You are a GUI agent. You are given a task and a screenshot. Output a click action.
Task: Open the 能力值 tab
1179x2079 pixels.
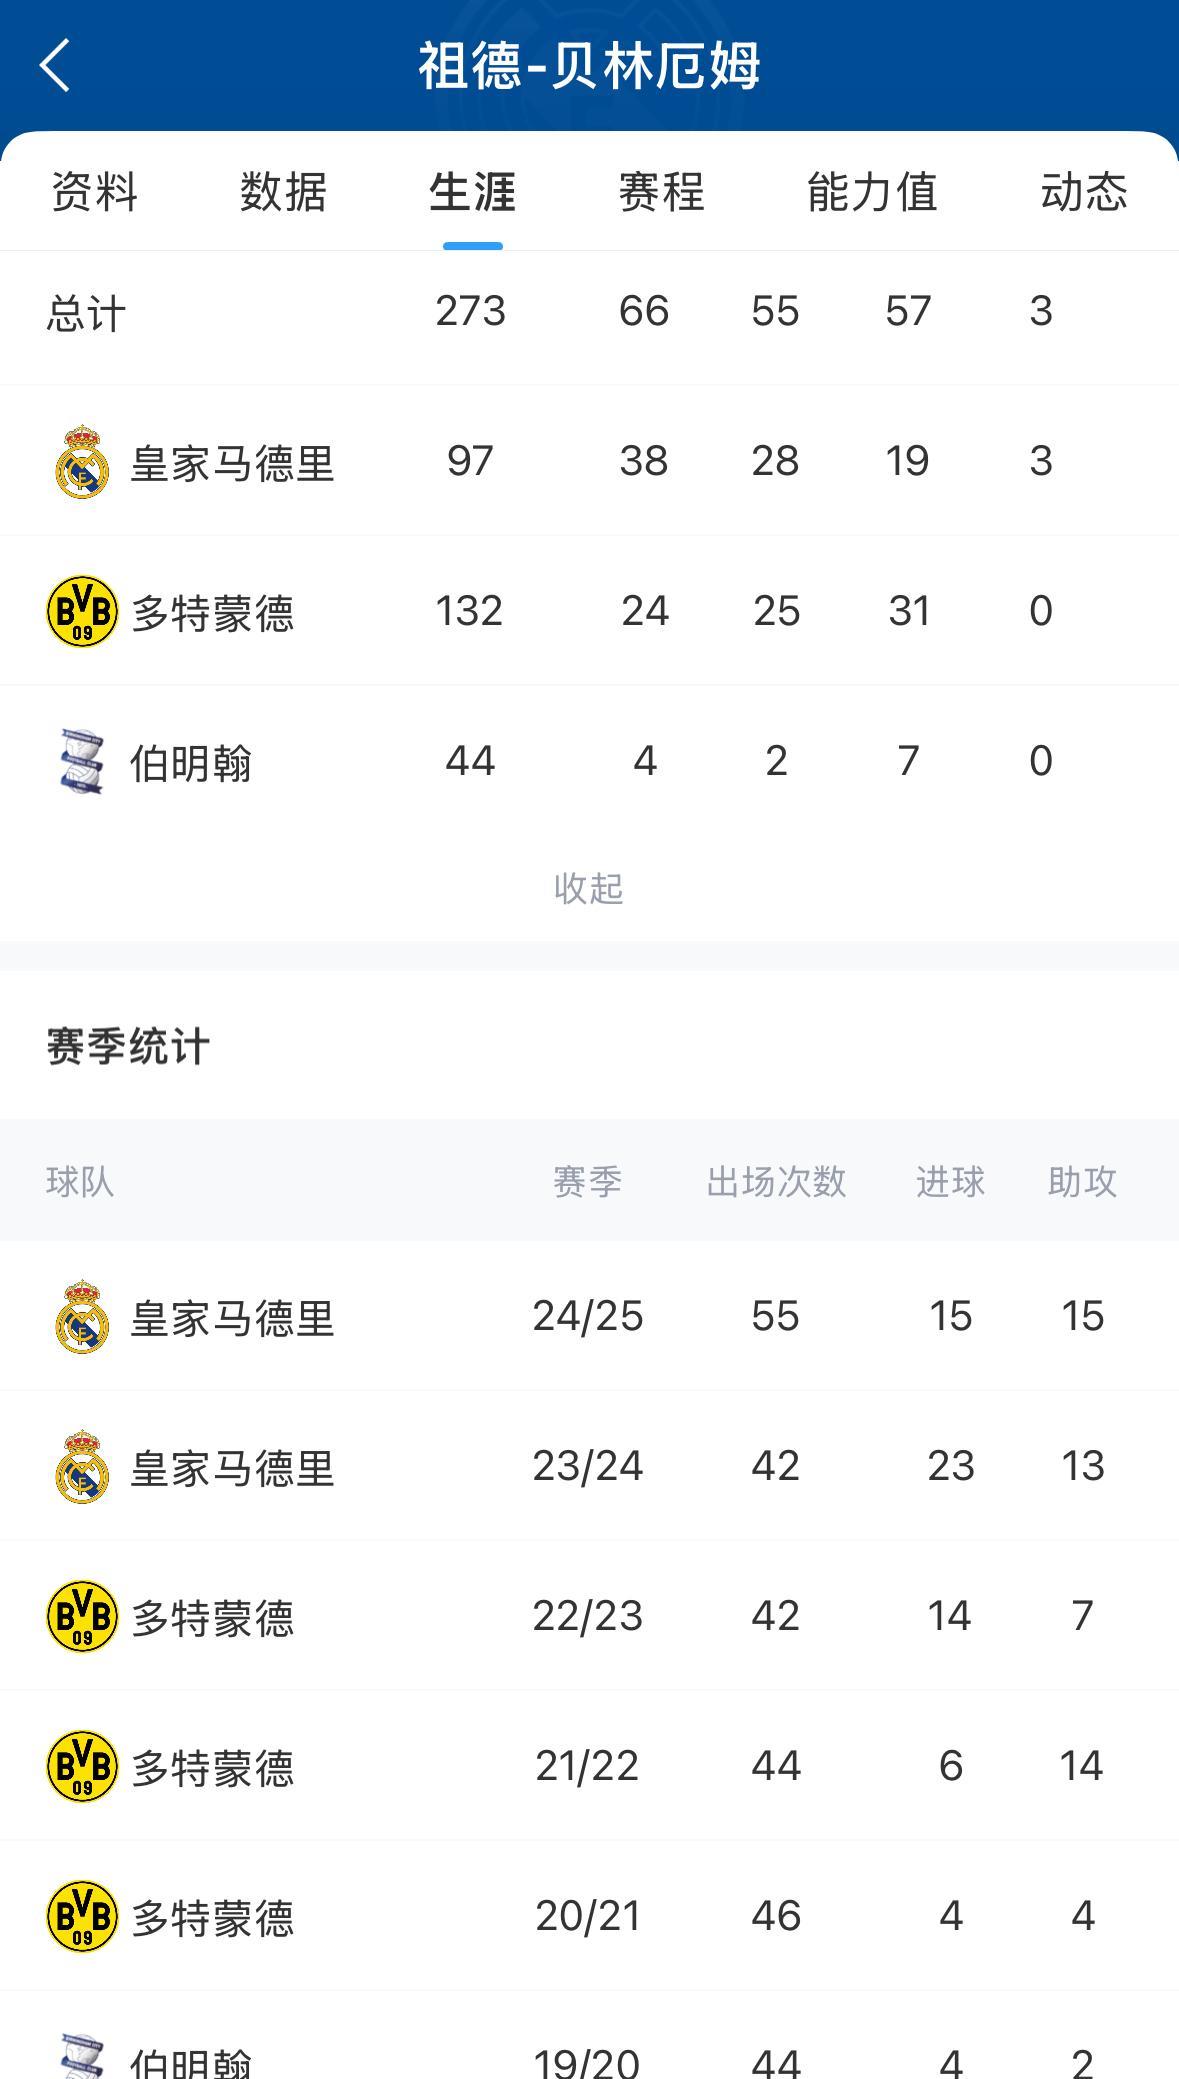point(872,192)
